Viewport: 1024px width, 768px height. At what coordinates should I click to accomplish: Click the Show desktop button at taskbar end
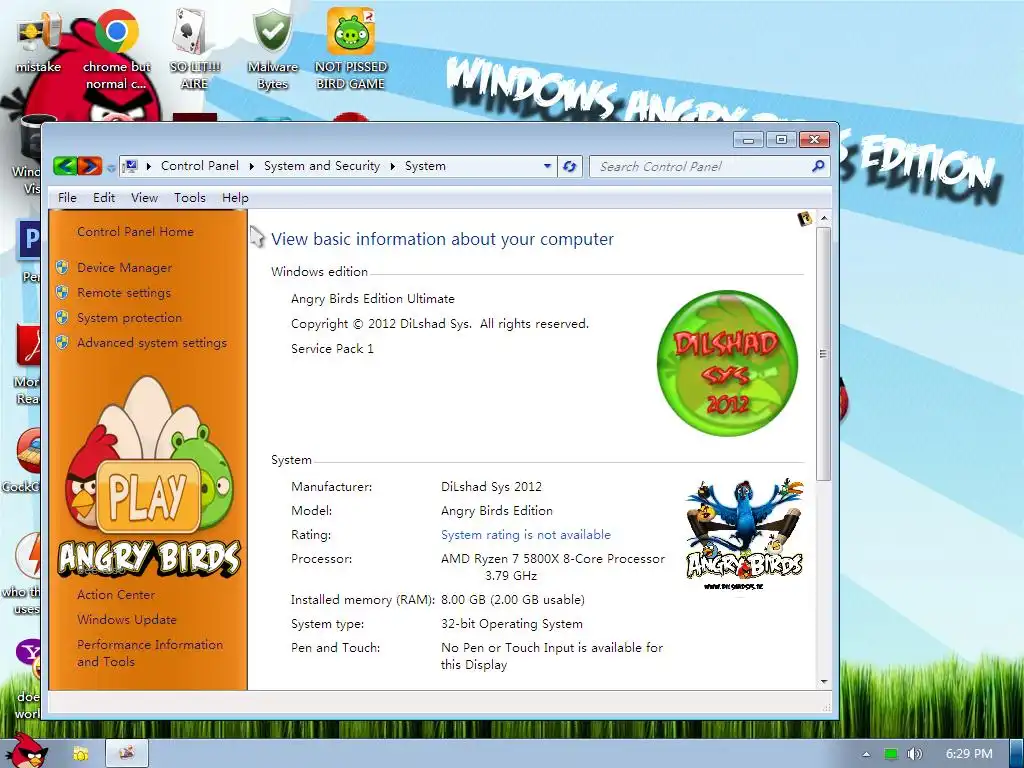click(1016, 754)
